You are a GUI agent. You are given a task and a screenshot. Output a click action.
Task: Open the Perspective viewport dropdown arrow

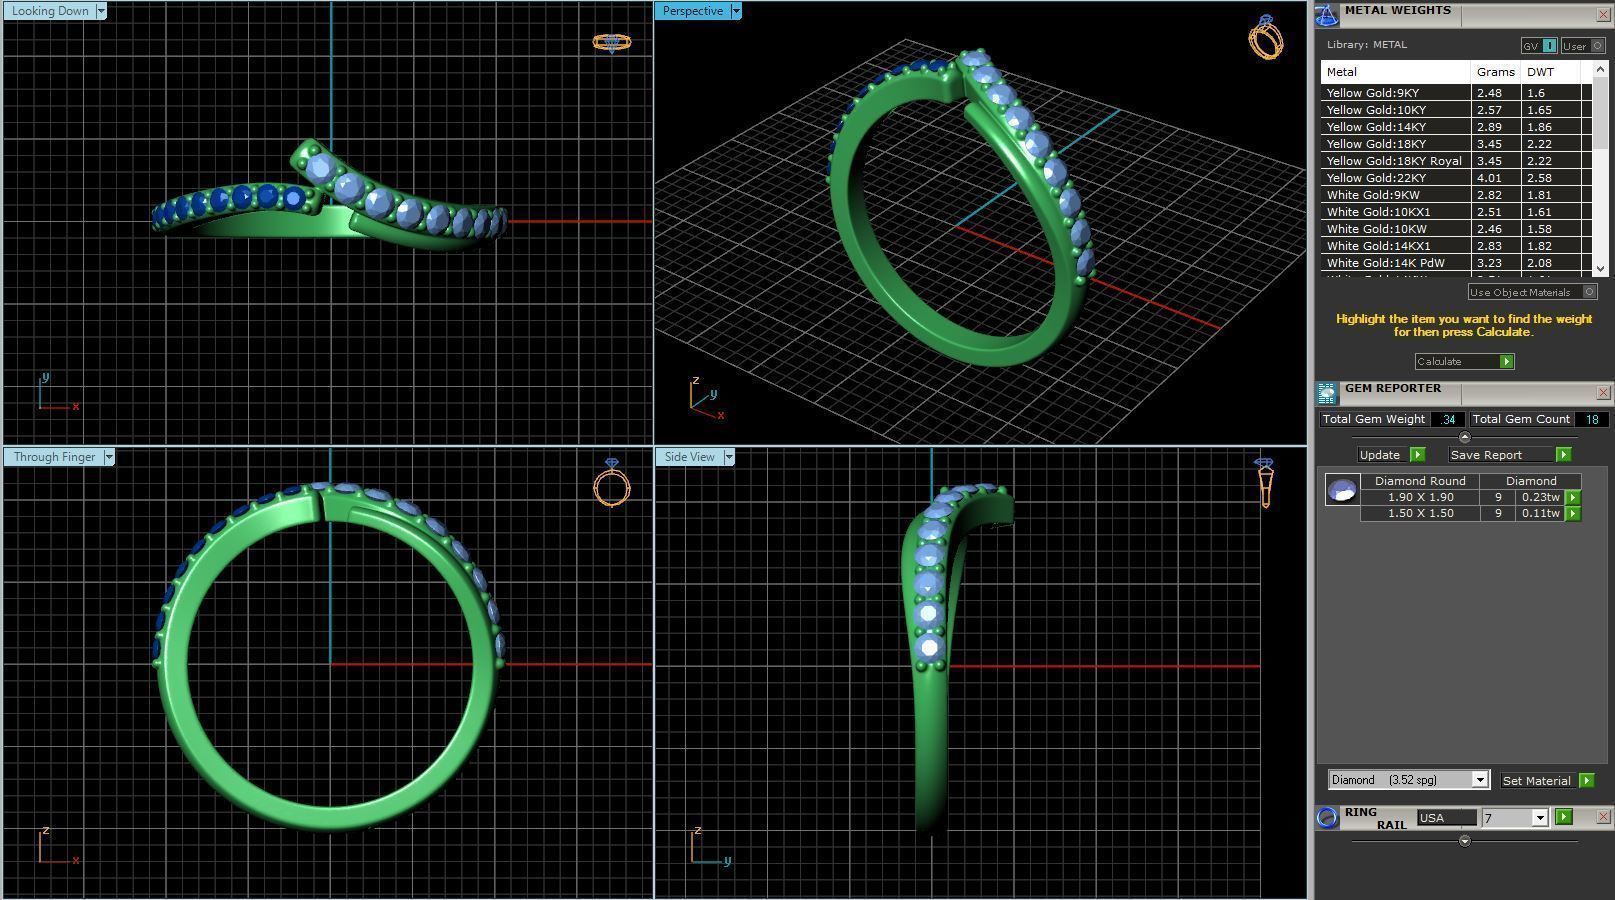tap(736, 11)
